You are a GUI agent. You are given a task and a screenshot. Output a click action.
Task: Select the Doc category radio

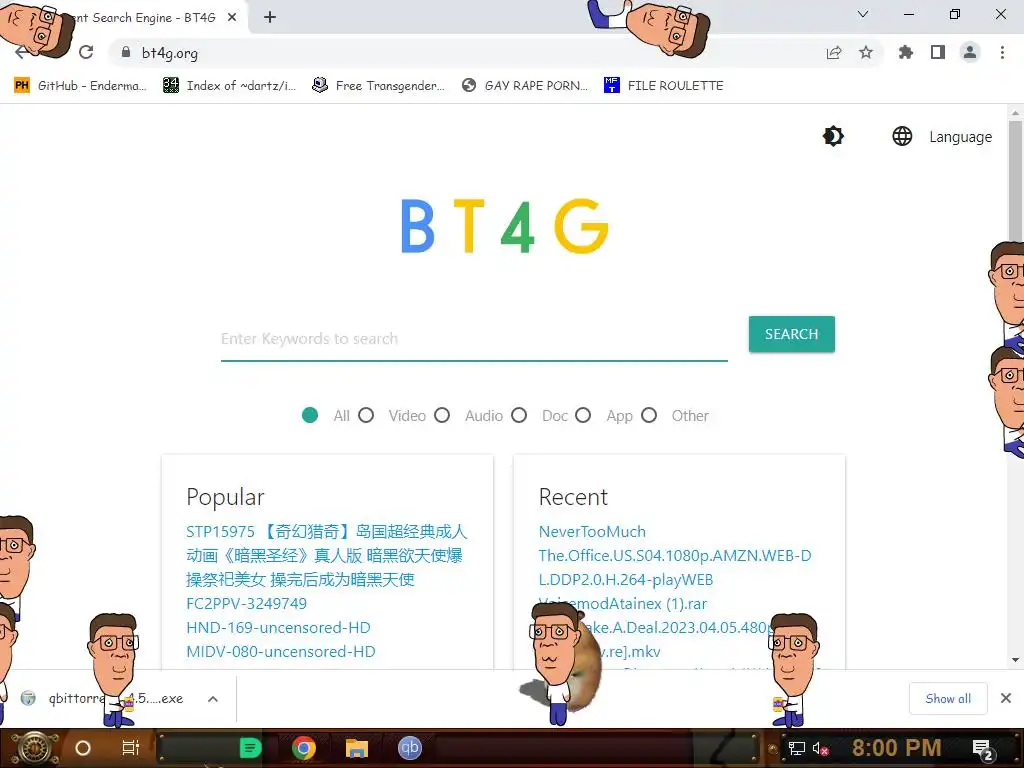point(519,415)
